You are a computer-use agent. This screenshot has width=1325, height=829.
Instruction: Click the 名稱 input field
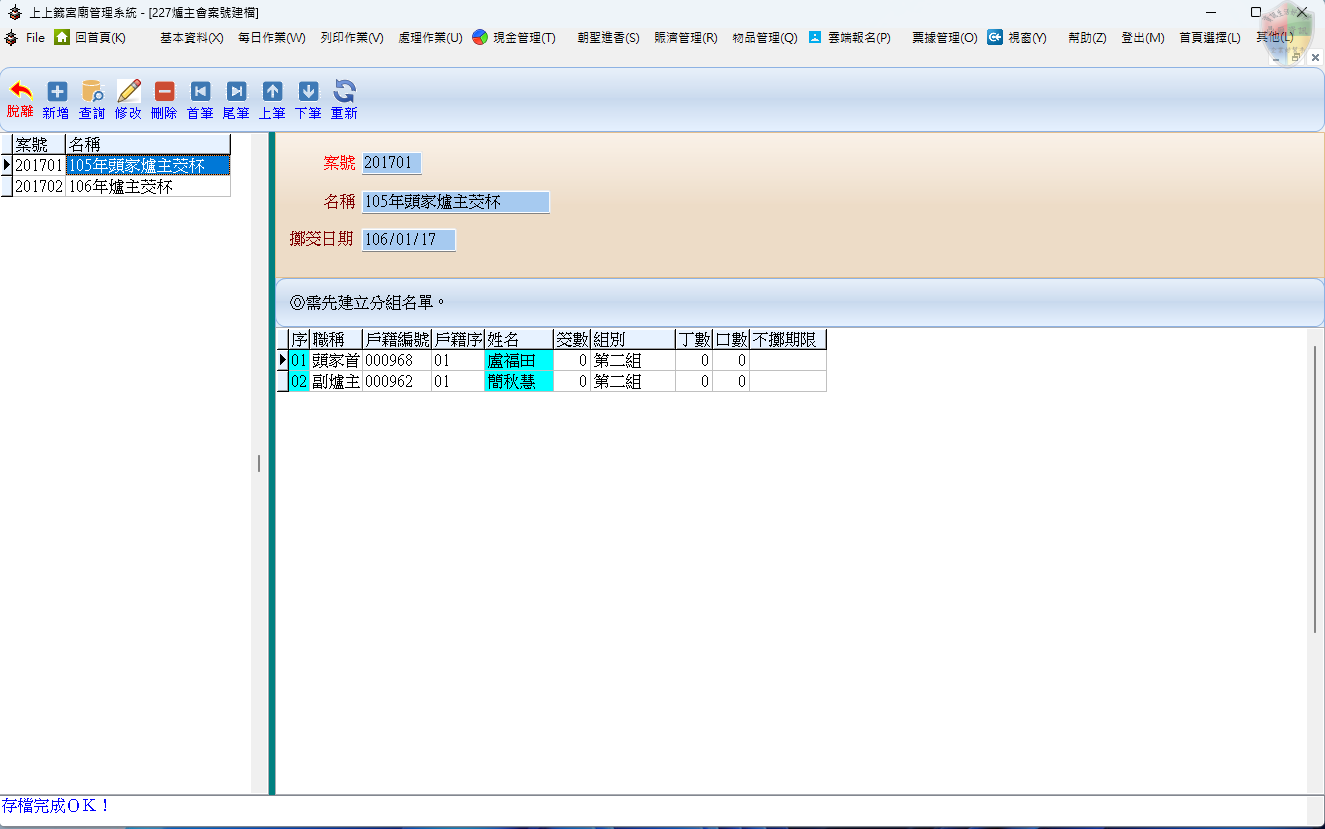[455, 202]
